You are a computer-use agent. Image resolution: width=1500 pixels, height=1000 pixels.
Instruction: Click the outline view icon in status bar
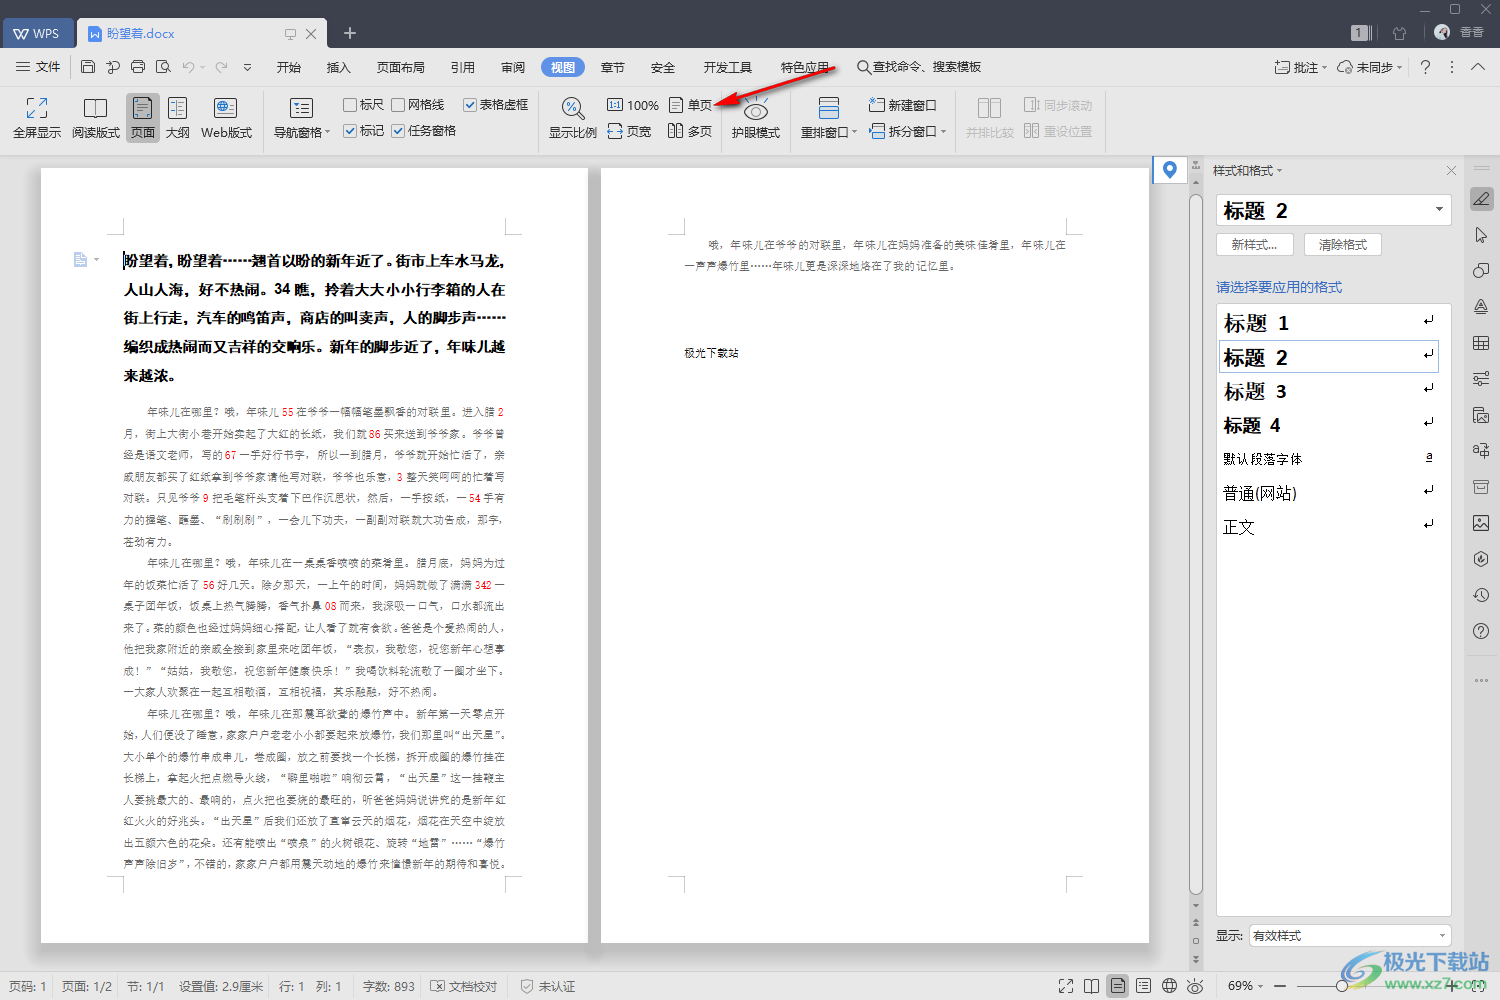pos(1143,986)
